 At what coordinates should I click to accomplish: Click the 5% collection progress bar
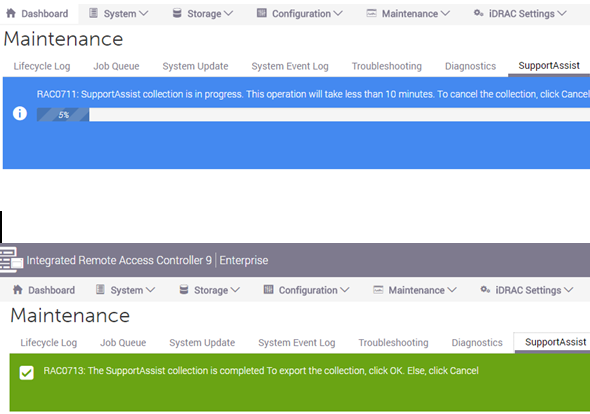click(313, 115)
